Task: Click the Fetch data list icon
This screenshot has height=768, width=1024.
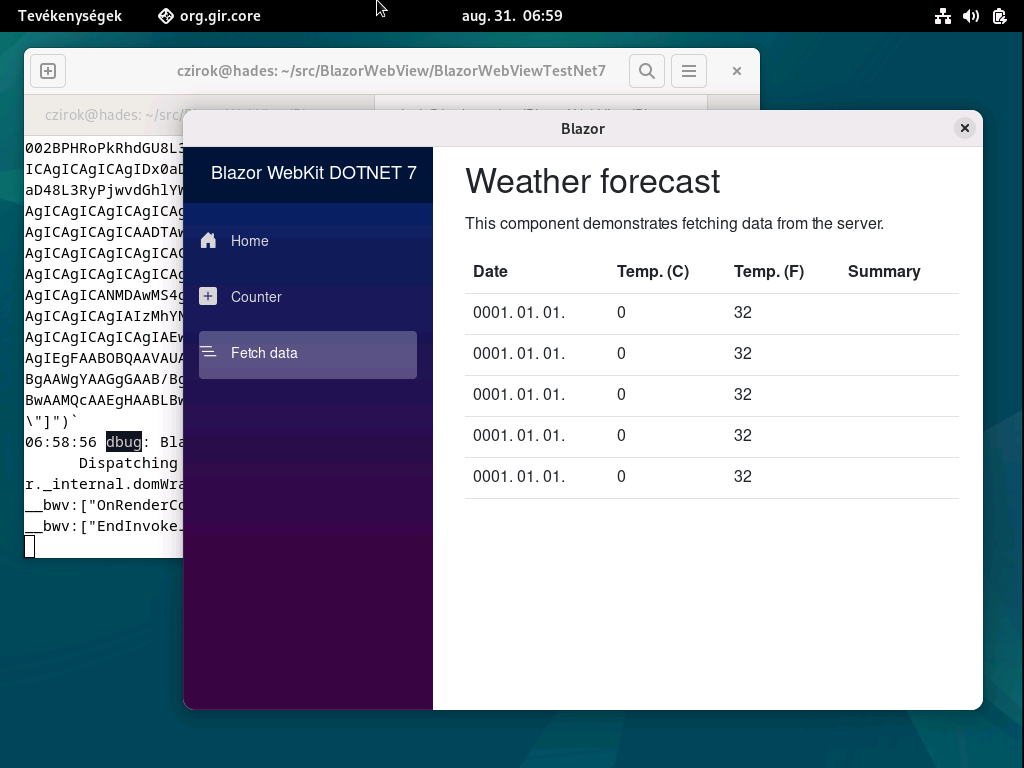Action: click(209, 352)
